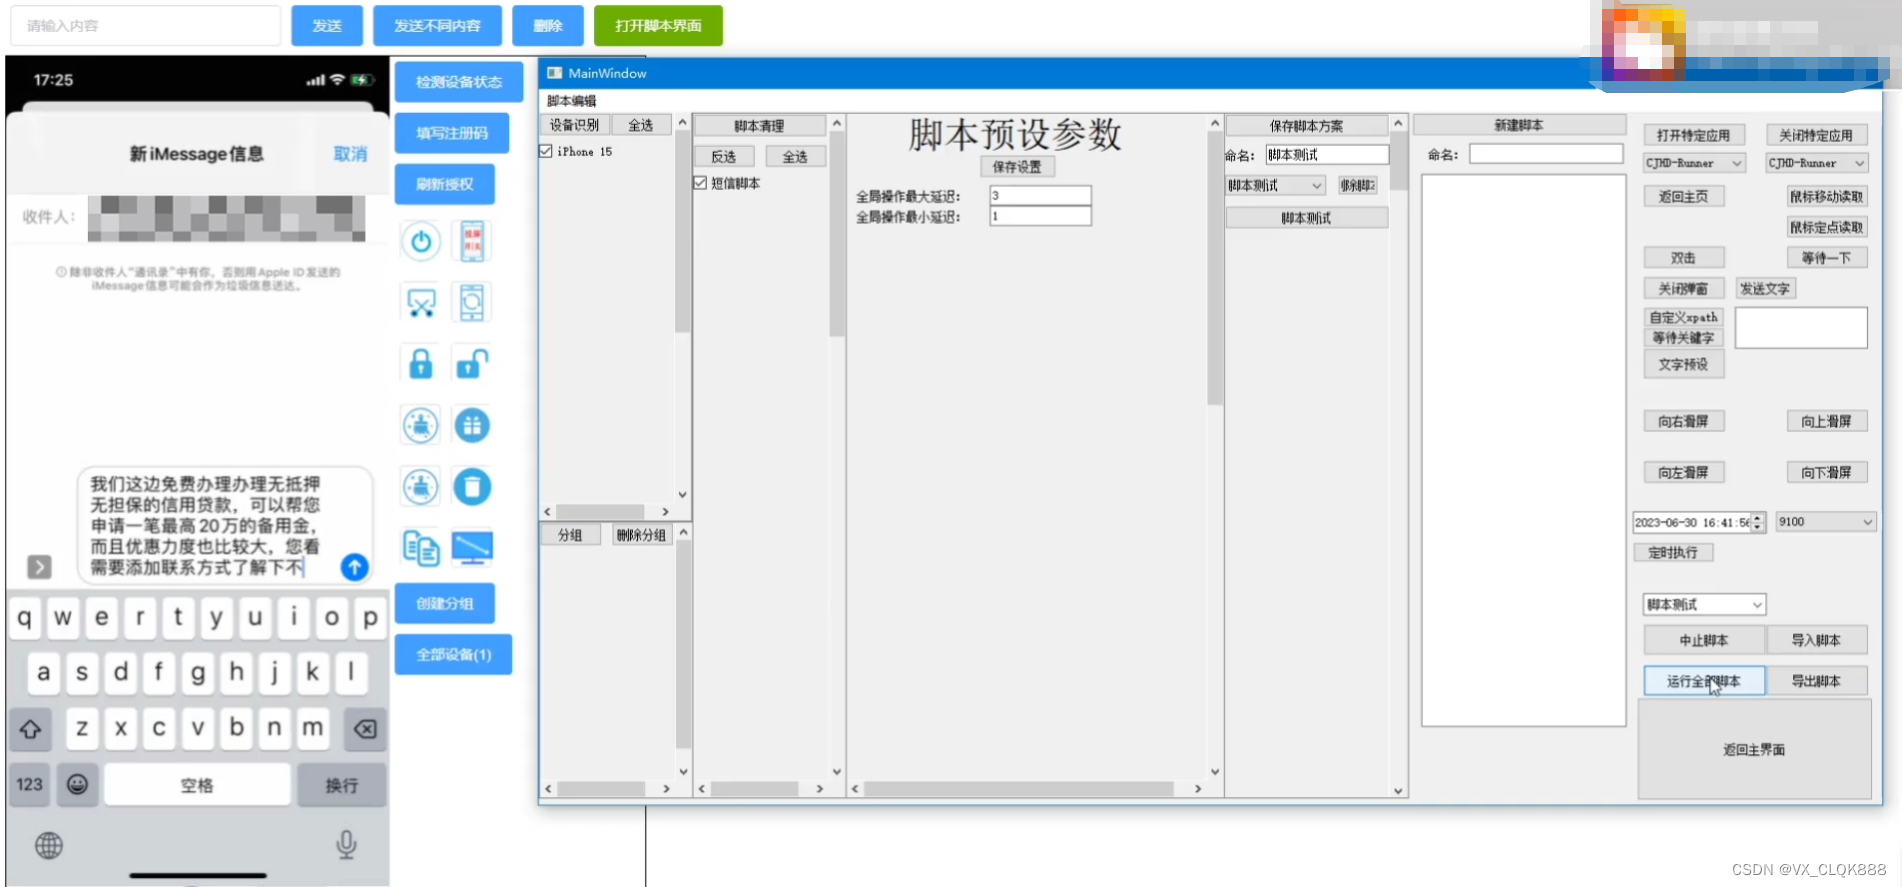Viewport: 1902px width, 887px height.
Task: Click the open padlock unlock icon
Action: coord(472,364)
